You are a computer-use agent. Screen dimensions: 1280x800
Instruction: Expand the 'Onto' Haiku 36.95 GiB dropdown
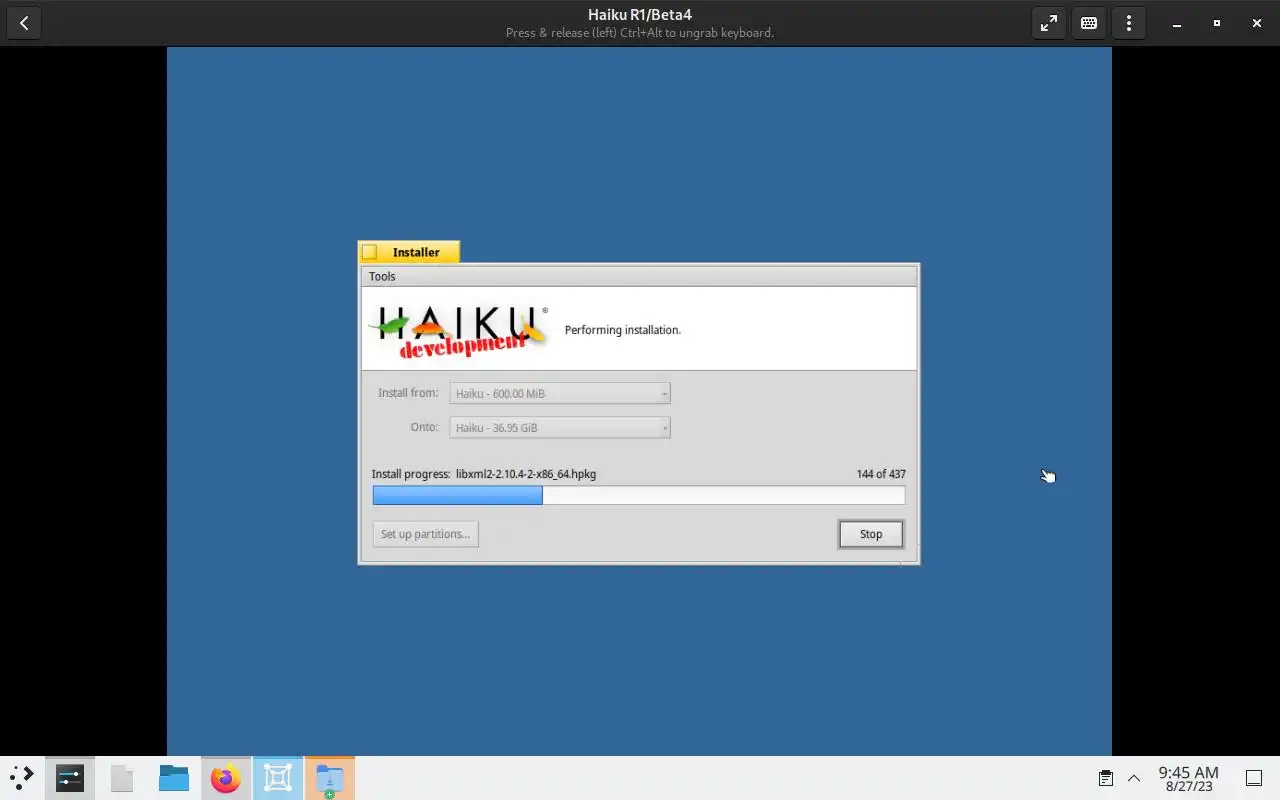click(560, 427)
